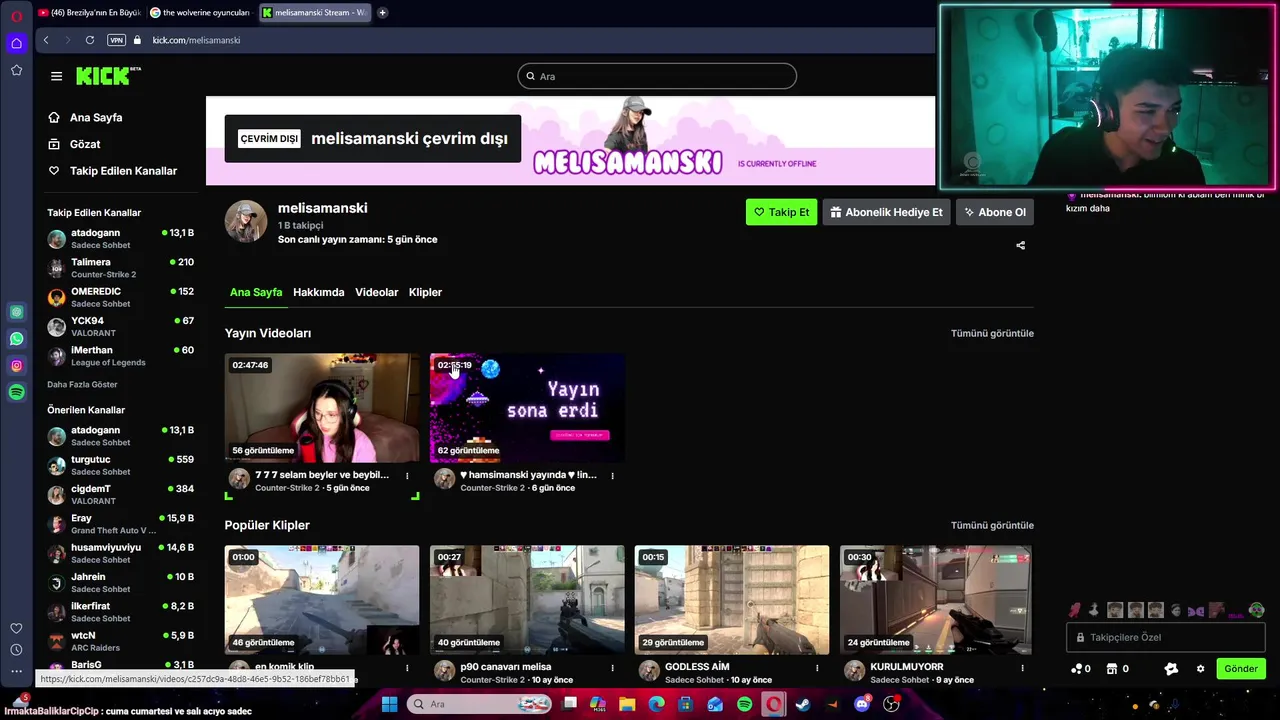Open Steam from the taskbar

pos(802,704)
